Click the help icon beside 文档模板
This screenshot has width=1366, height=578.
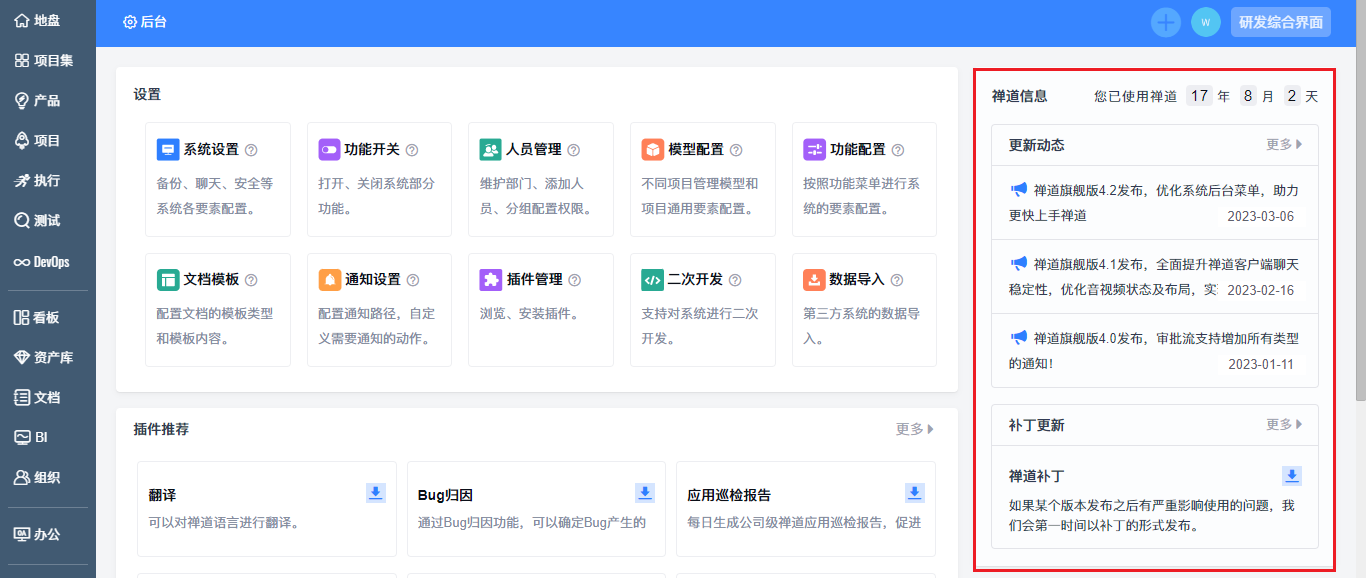tap(251, 281)
